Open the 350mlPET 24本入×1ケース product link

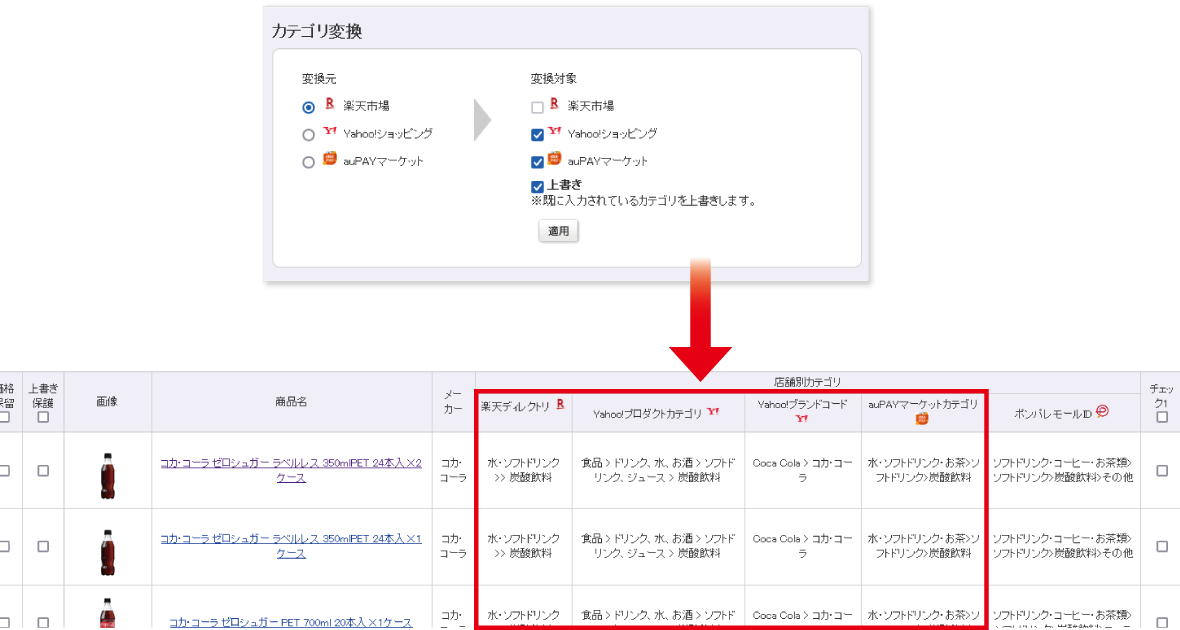pos(290,546)
